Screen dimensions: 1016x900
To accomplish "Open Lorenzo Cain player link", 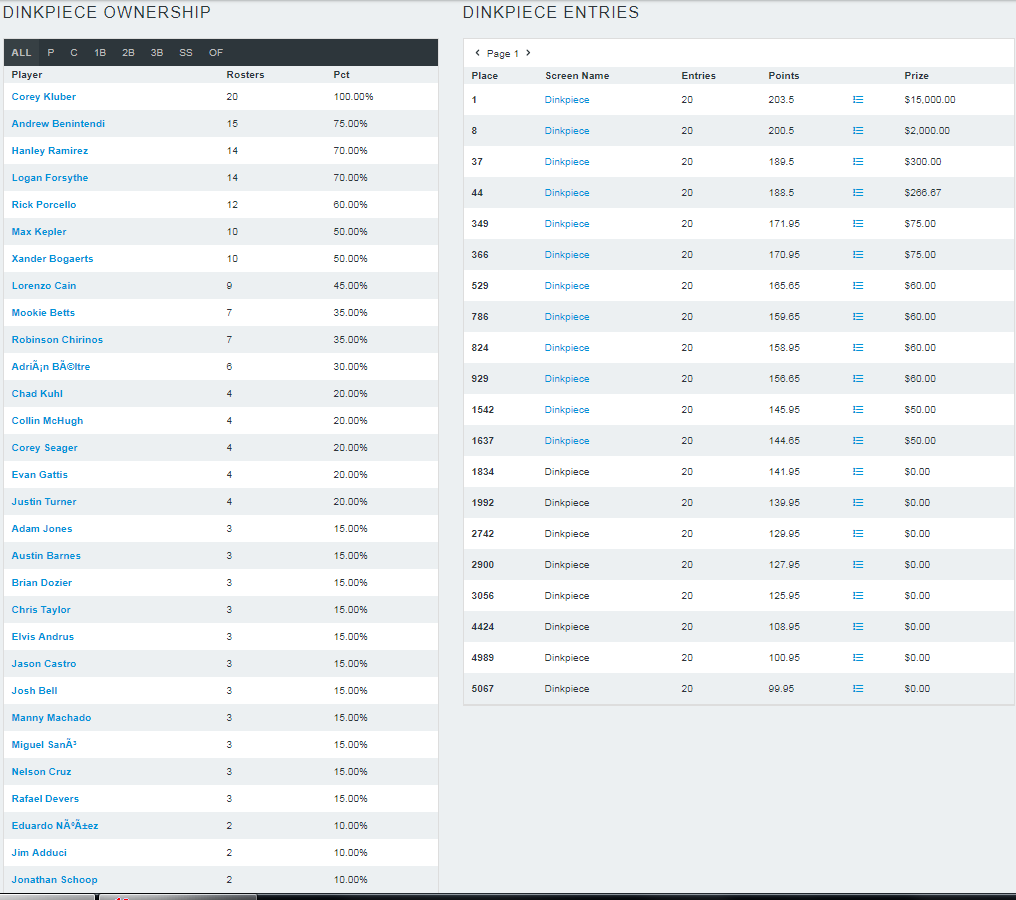I will coord(44,286).
